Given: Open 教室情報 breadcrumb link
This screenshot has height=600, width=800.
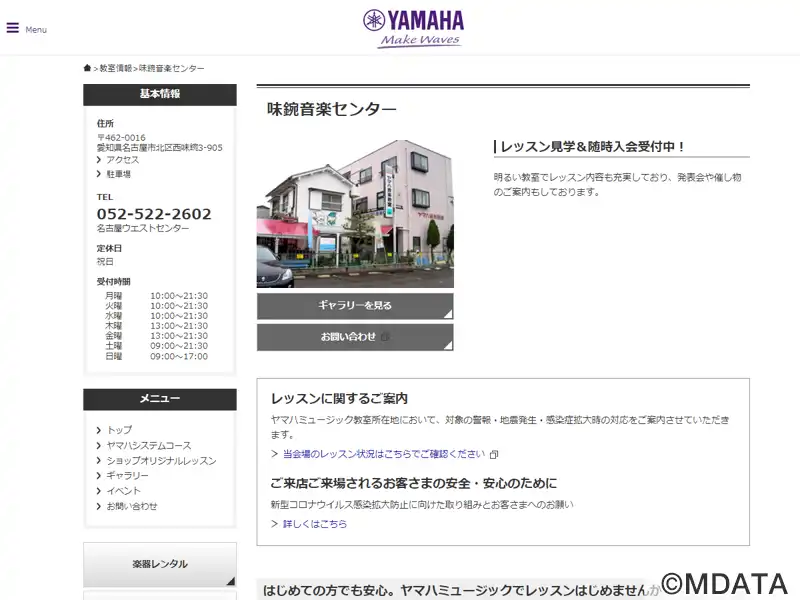Looking at the screenshot, I should [116, 68].
